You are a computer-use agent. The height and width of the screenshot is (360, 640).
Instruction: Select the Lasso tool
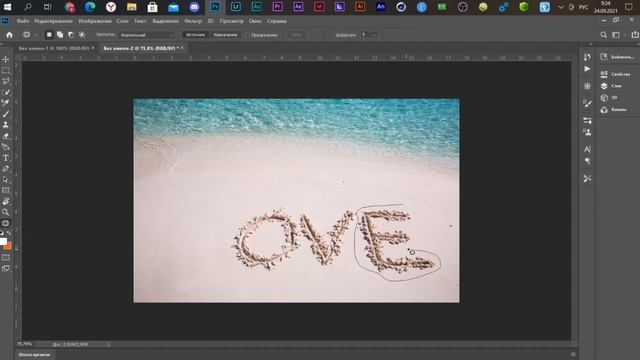coord(6,81)
